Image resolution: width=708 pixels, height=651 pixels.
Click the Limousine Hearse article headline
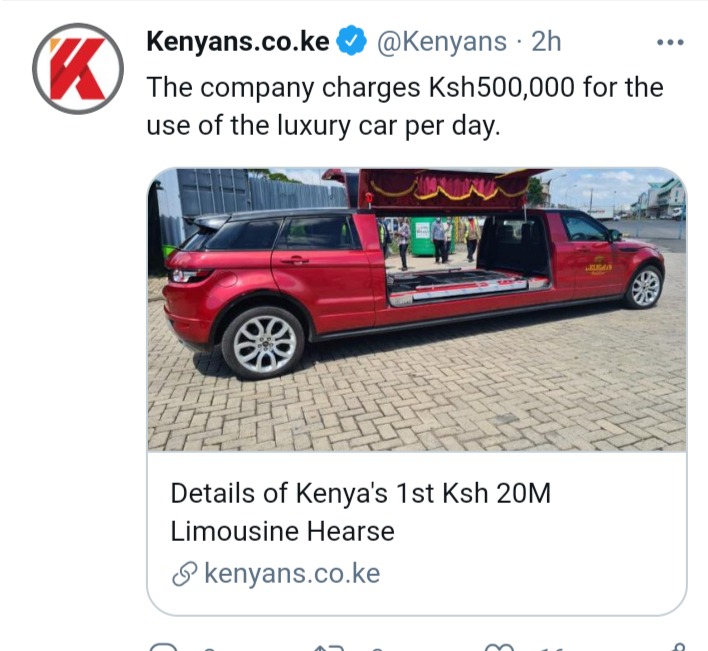[360, 512]
